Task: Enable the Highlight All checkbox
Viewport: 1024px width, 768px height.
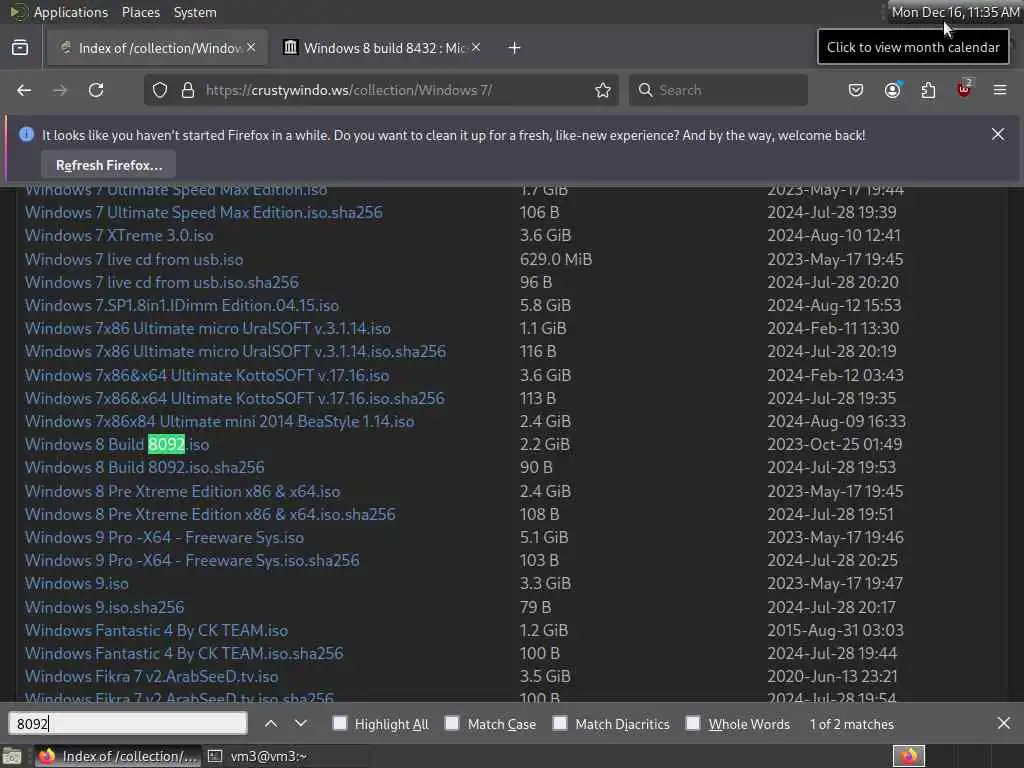Action: [340, 723]
